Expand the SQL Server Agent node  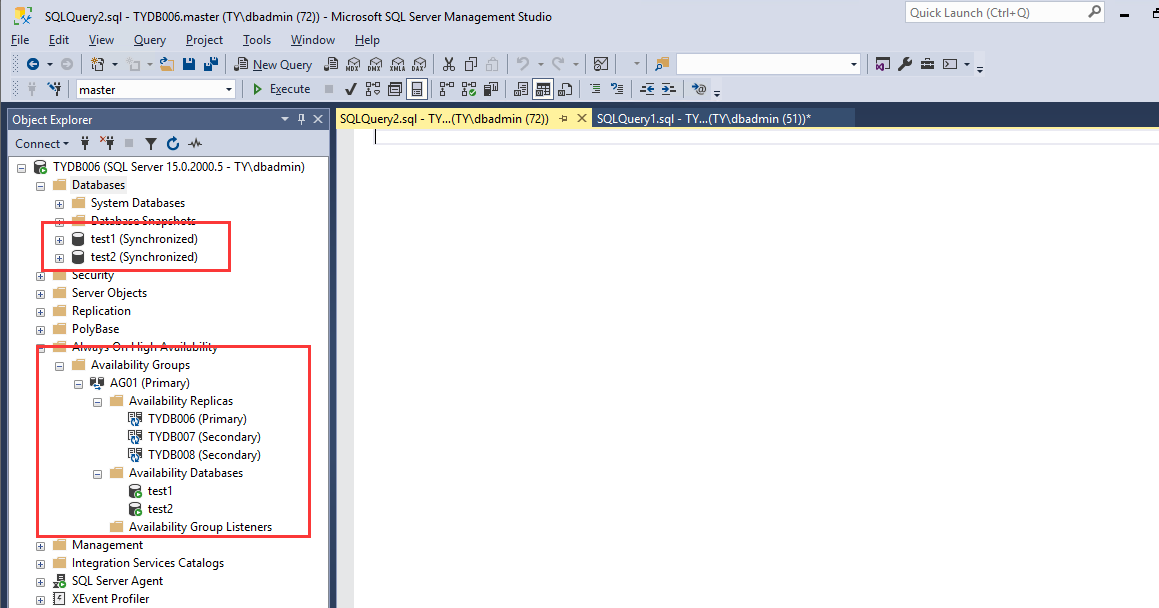pyautogui.click(x=41, y=582)
